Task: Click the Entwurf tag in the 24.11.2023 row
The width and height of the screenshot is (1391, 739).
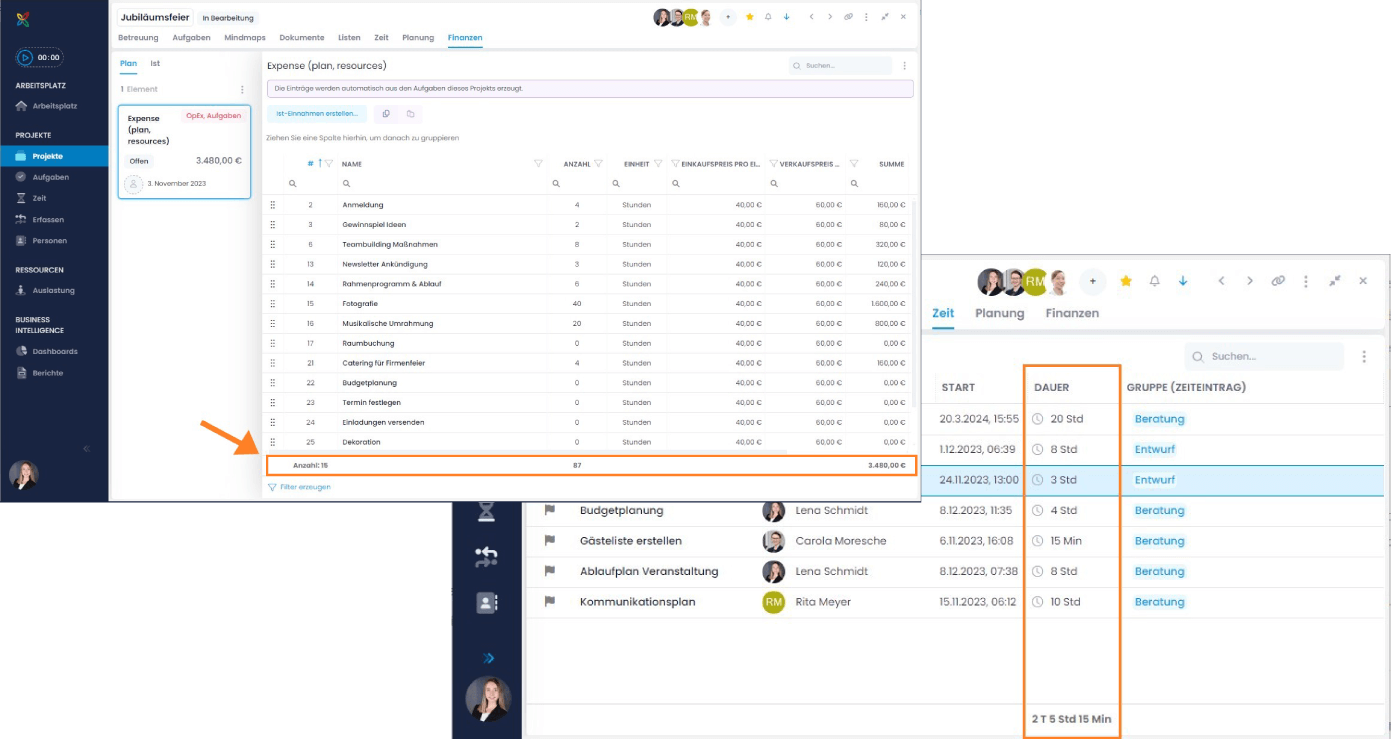Action: pos(1155,480)
